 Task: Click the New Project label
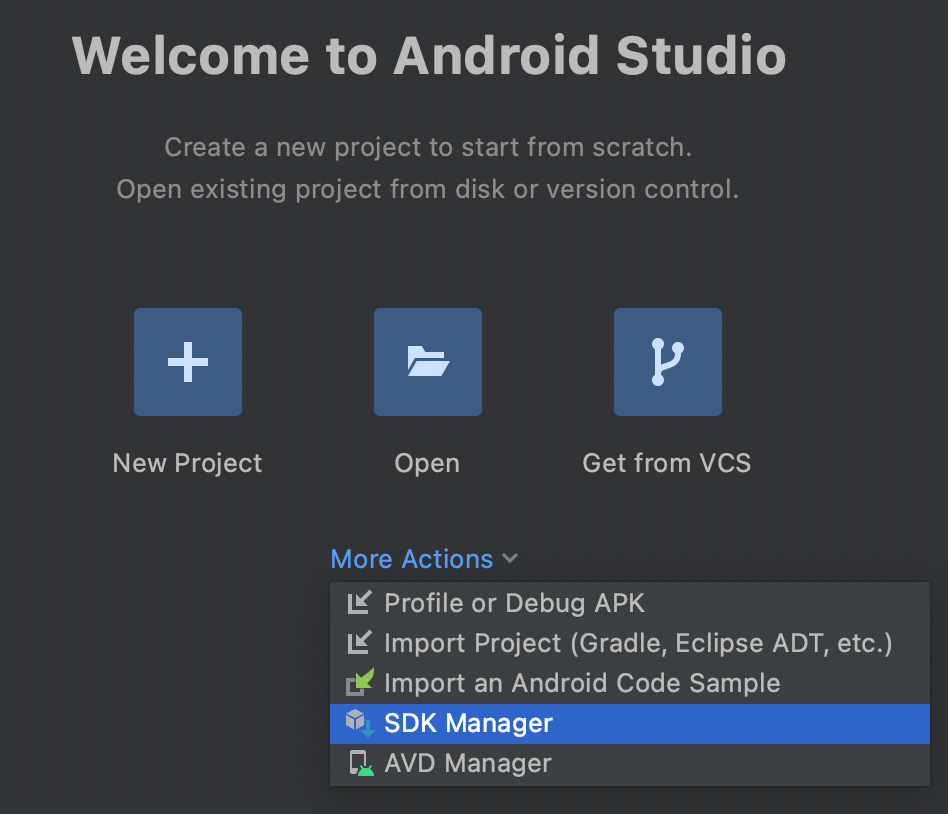click(x=187, y=464)
